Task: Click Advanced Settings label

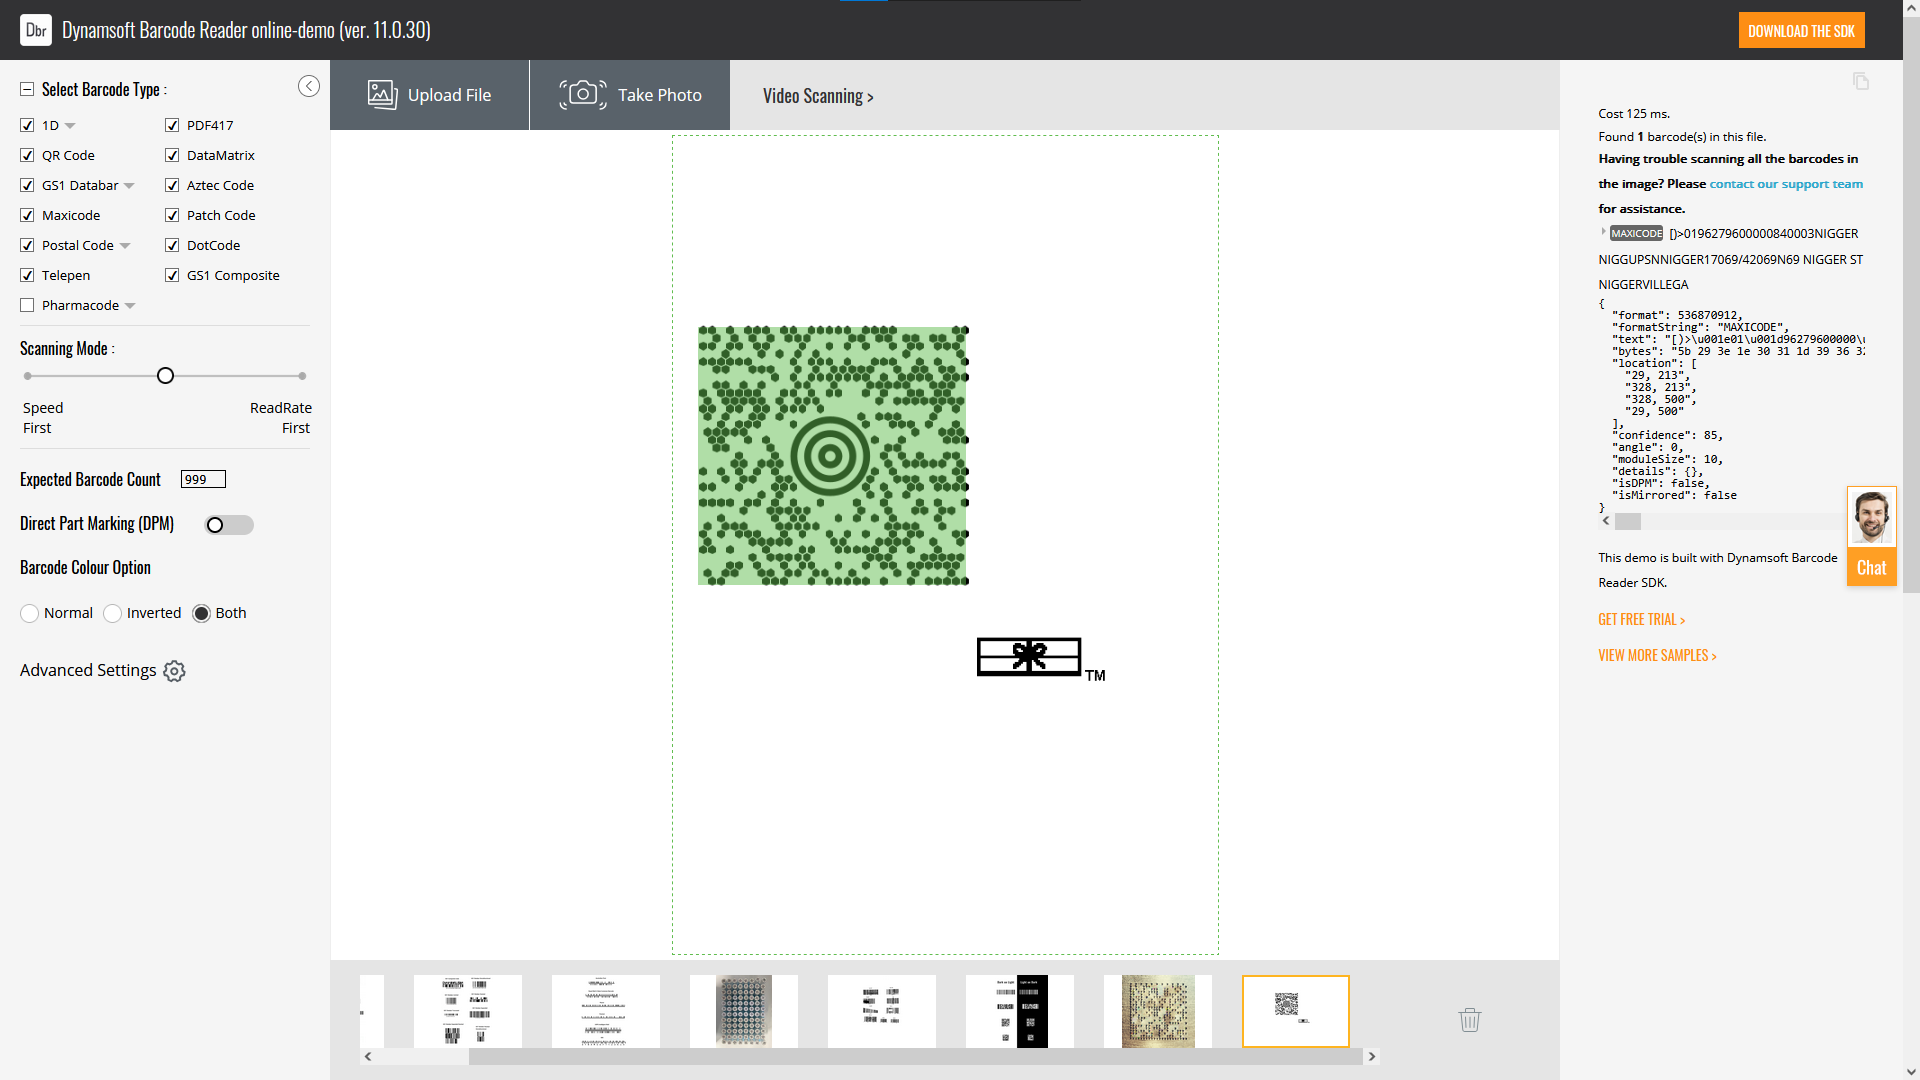Action: point(88,670)
